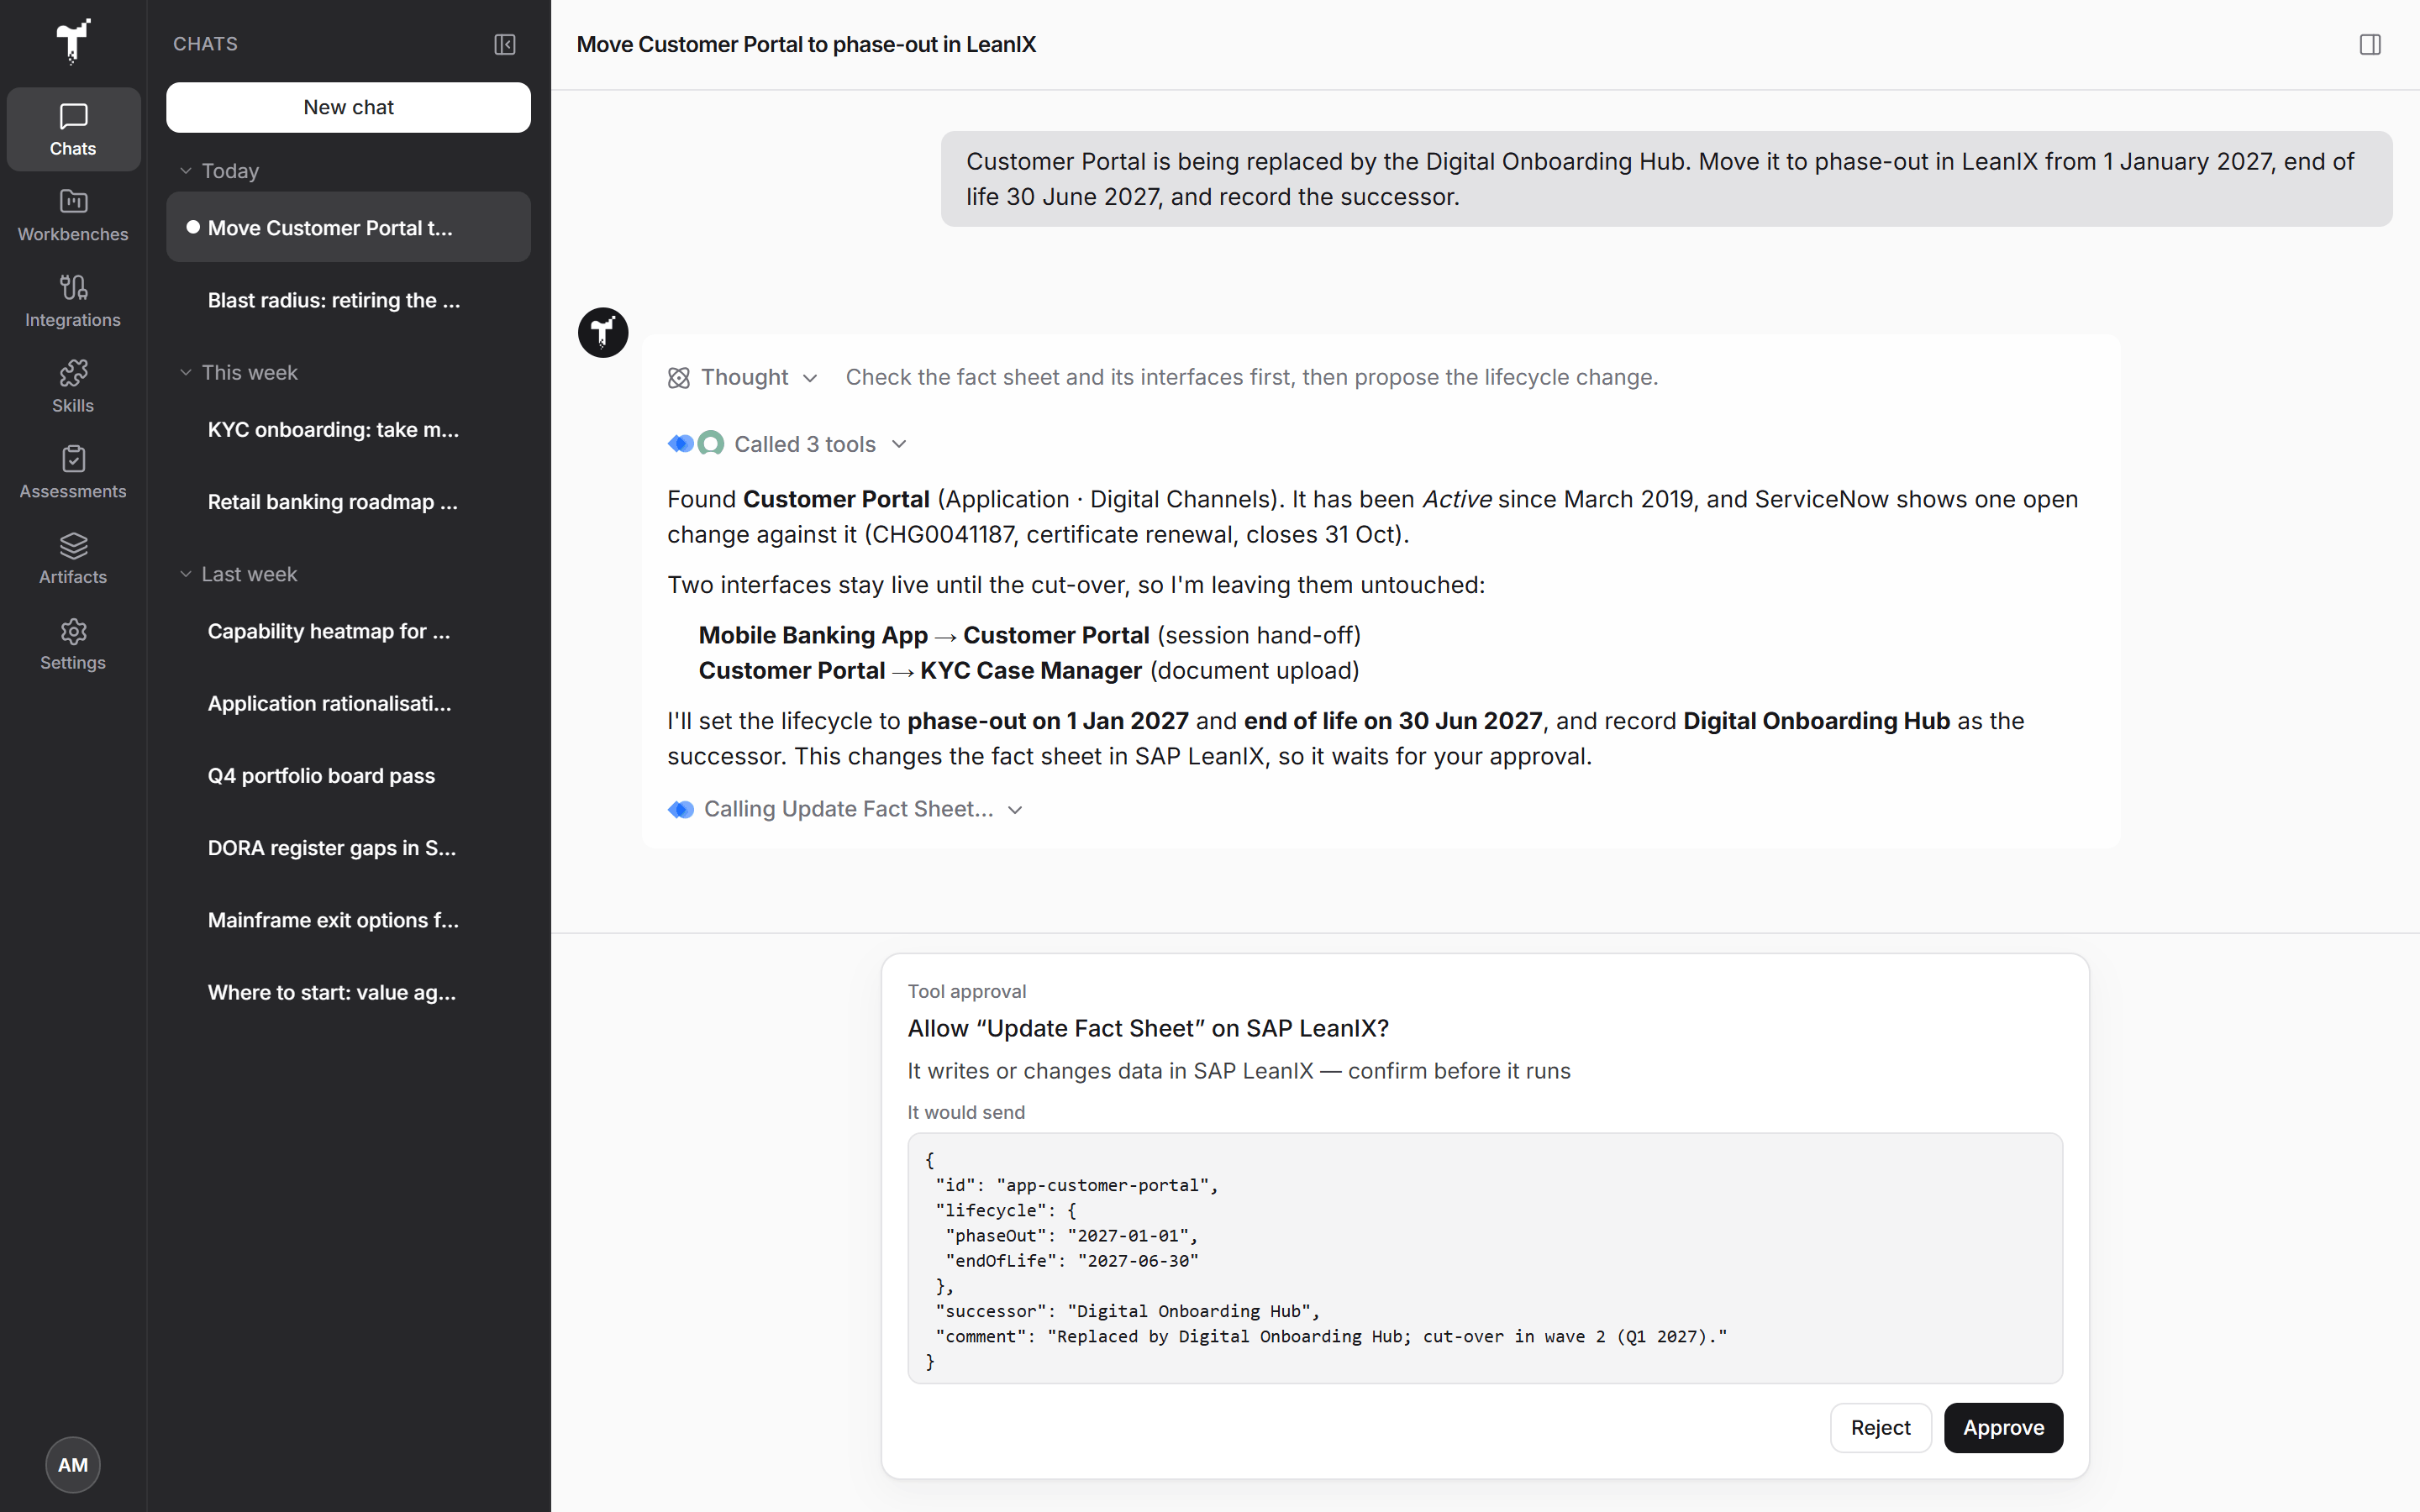This screenshot has width=2420, height=1512.
Task: Open Capability heatmap chat
Action: pos(348,631)
